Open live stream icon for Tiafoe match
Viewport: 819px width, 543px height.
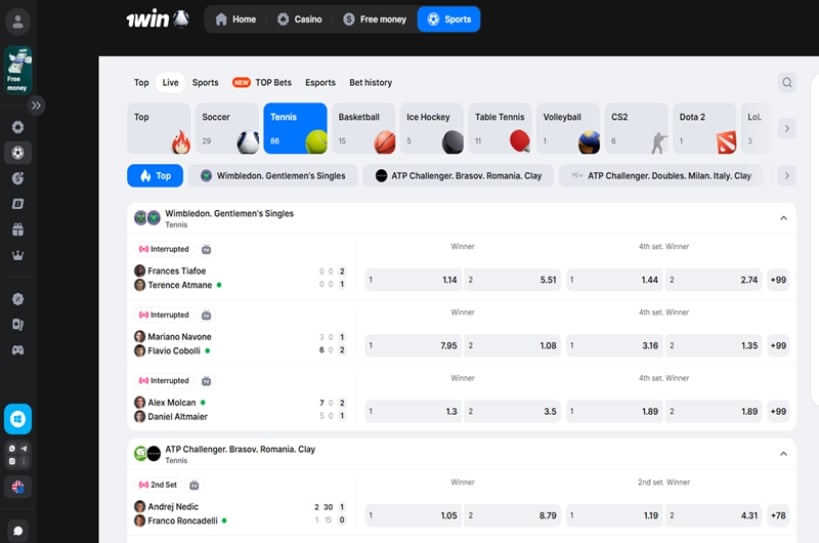point(206,250)
